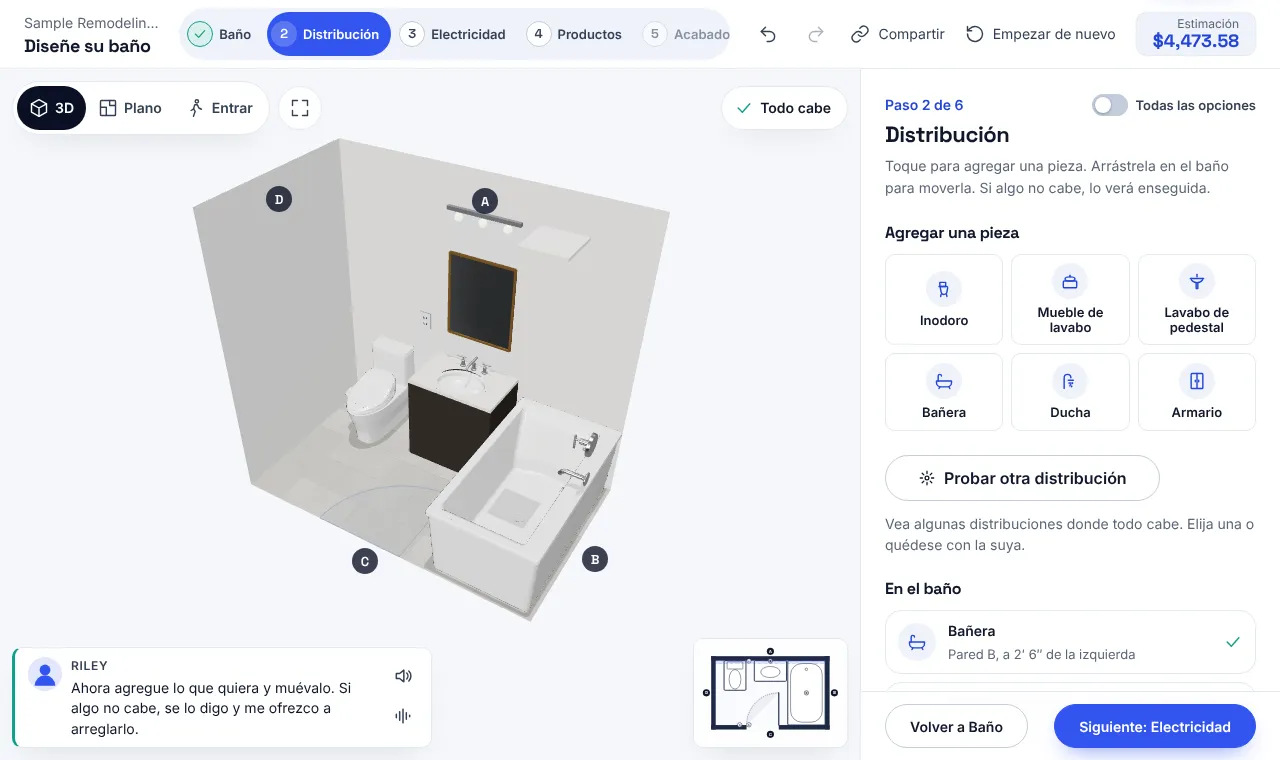This screenshot has width=1280, height=760.
Task: Go to the Baño step
Action: [220, 34]
